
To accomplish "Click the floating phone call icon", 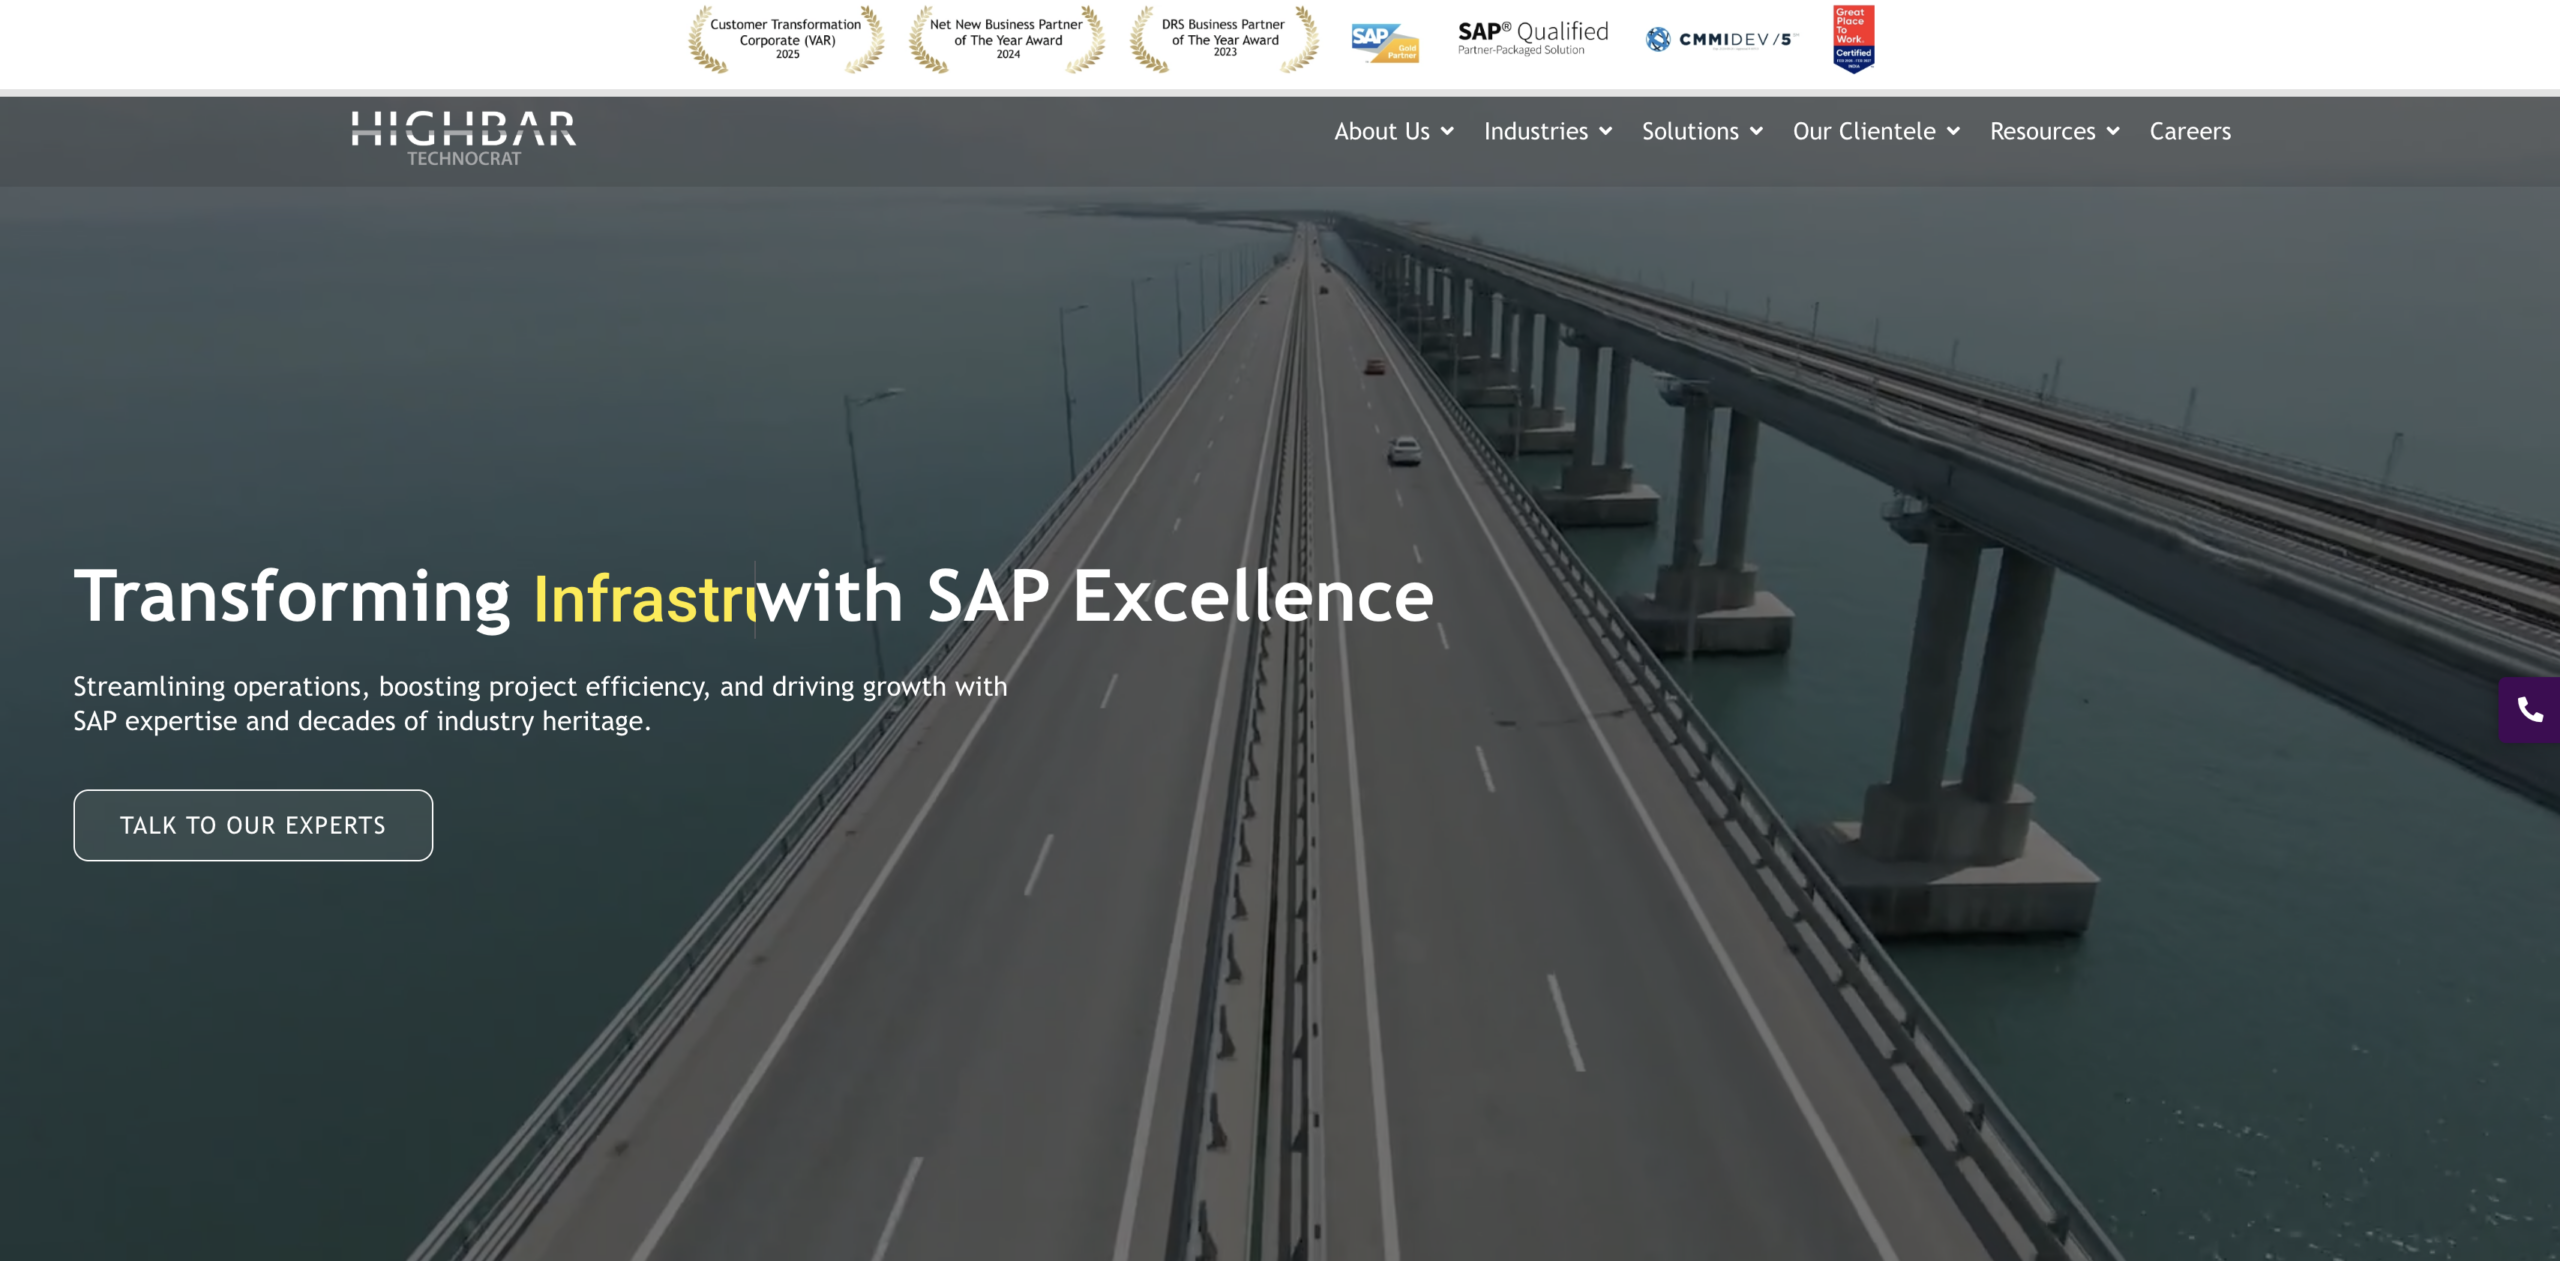I will 2530,710.
